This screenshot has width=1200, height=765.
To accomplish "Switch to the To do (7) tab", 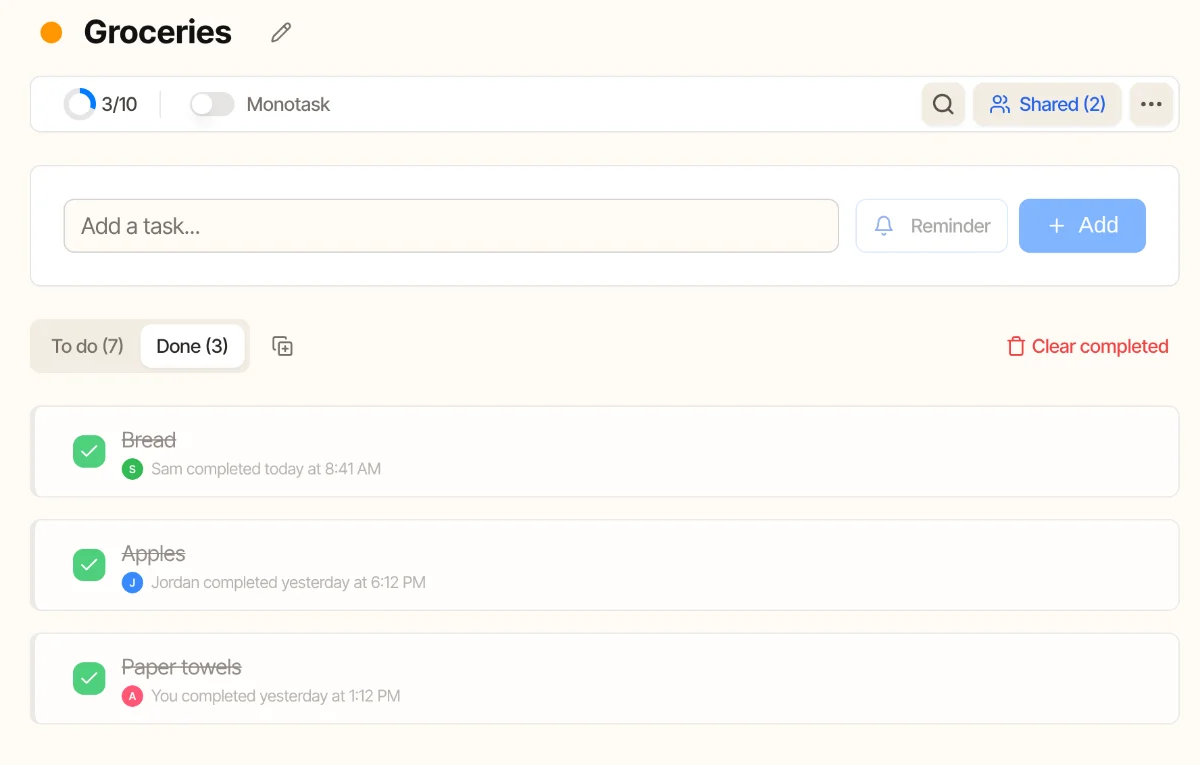I will [x=88, y=346].
